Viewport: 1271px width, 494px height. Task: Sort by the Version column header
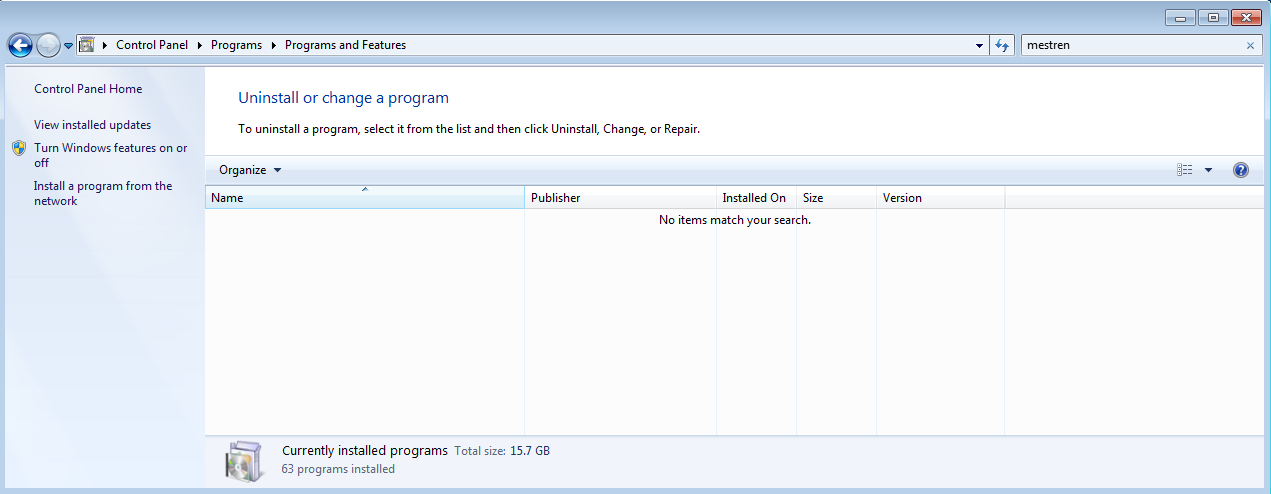[x=940, y=198]
